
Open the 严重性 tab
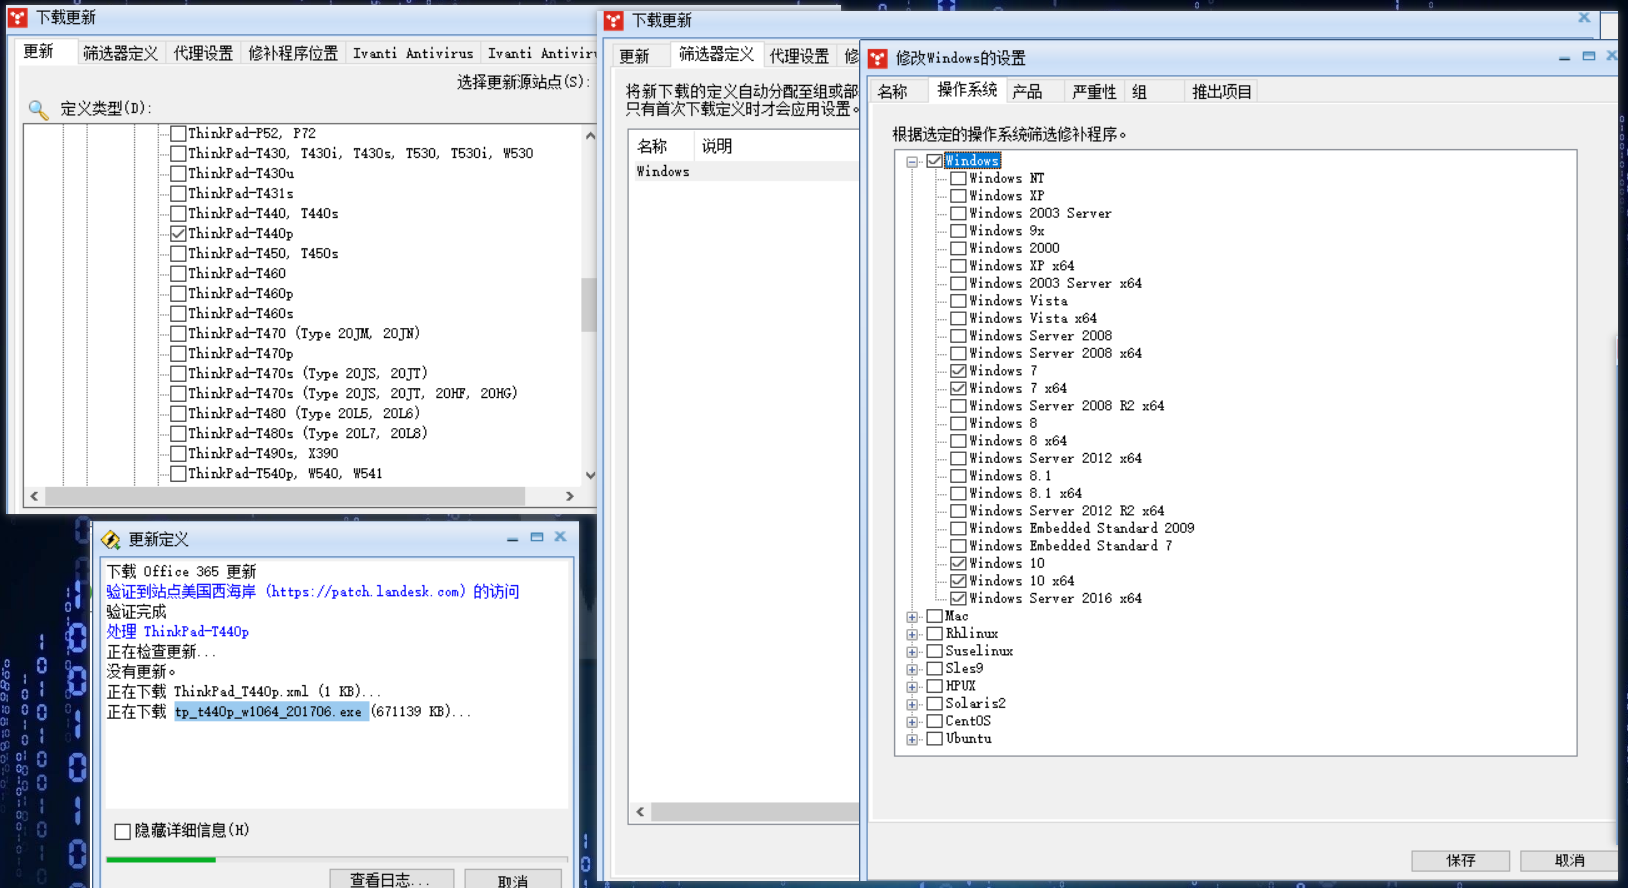[x=1093, y=92]
